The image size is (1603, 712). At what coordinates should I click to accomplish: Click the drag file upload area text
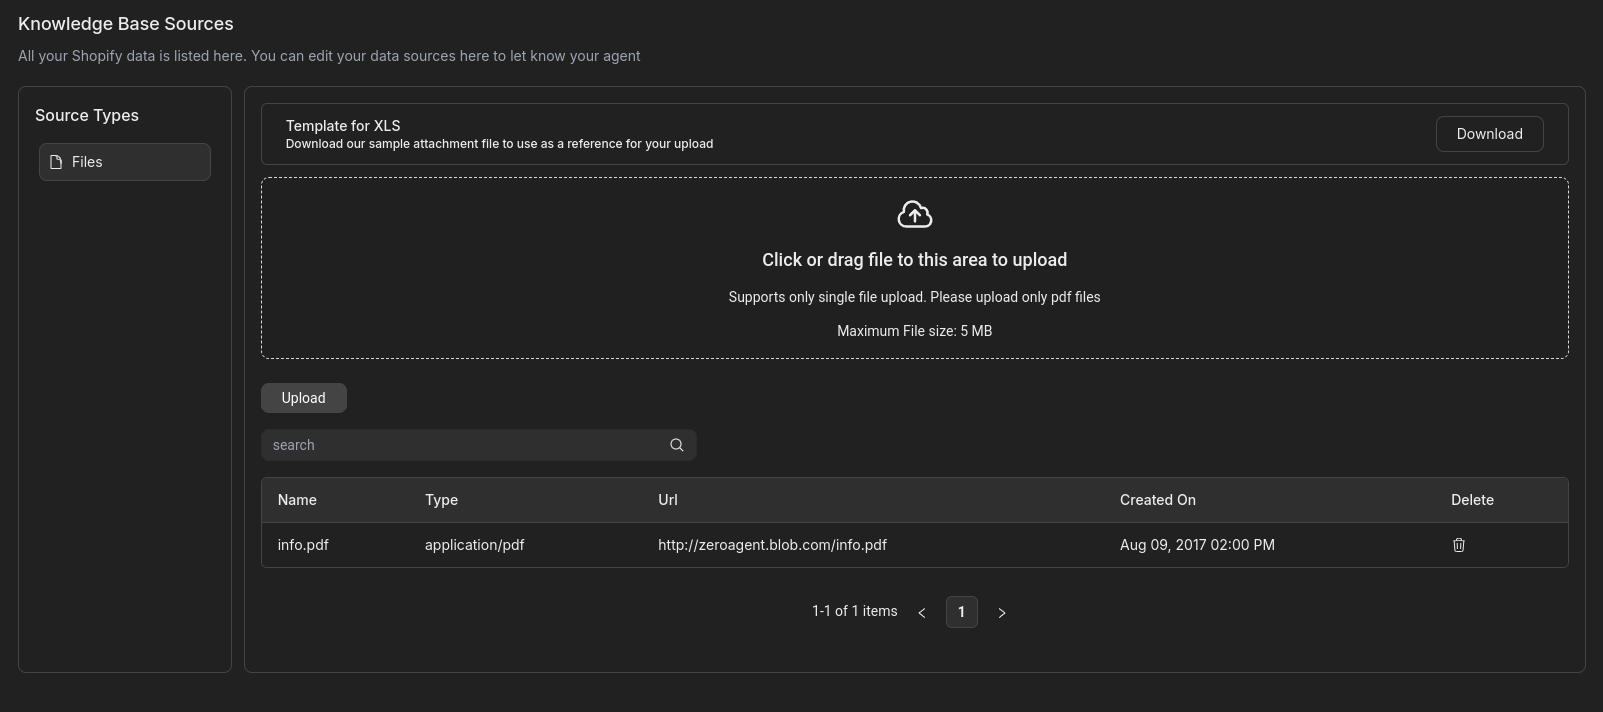[914, 260]
